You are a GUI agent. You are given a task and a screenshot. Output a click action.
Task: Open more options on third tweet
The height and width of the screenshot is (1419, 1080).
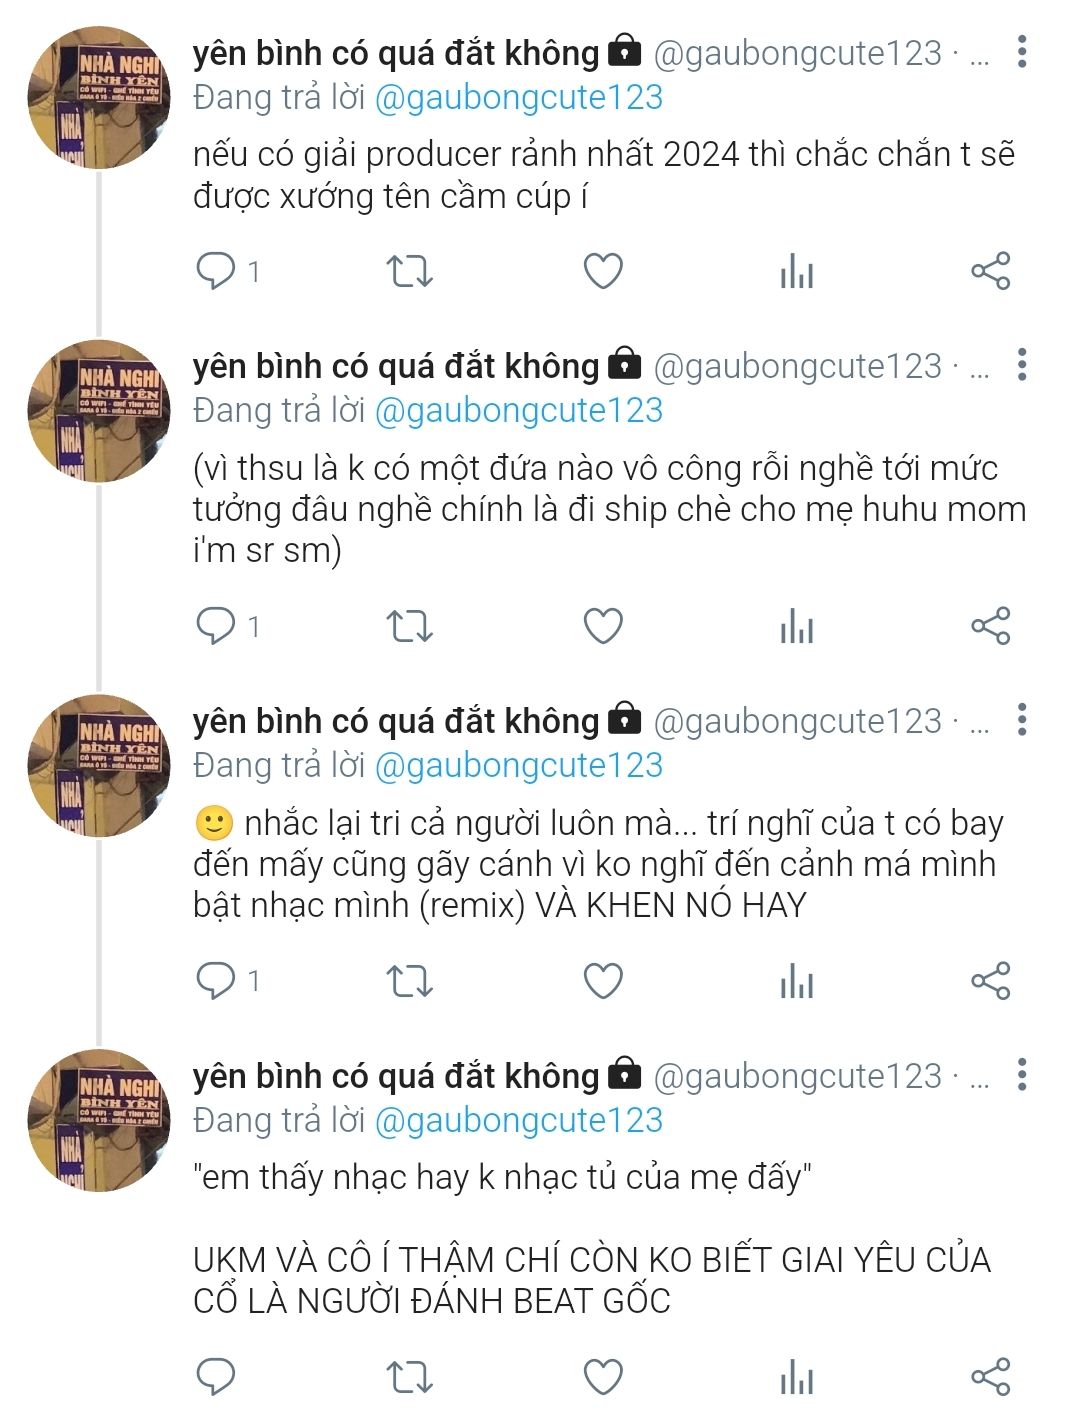tap(1021, 720)
